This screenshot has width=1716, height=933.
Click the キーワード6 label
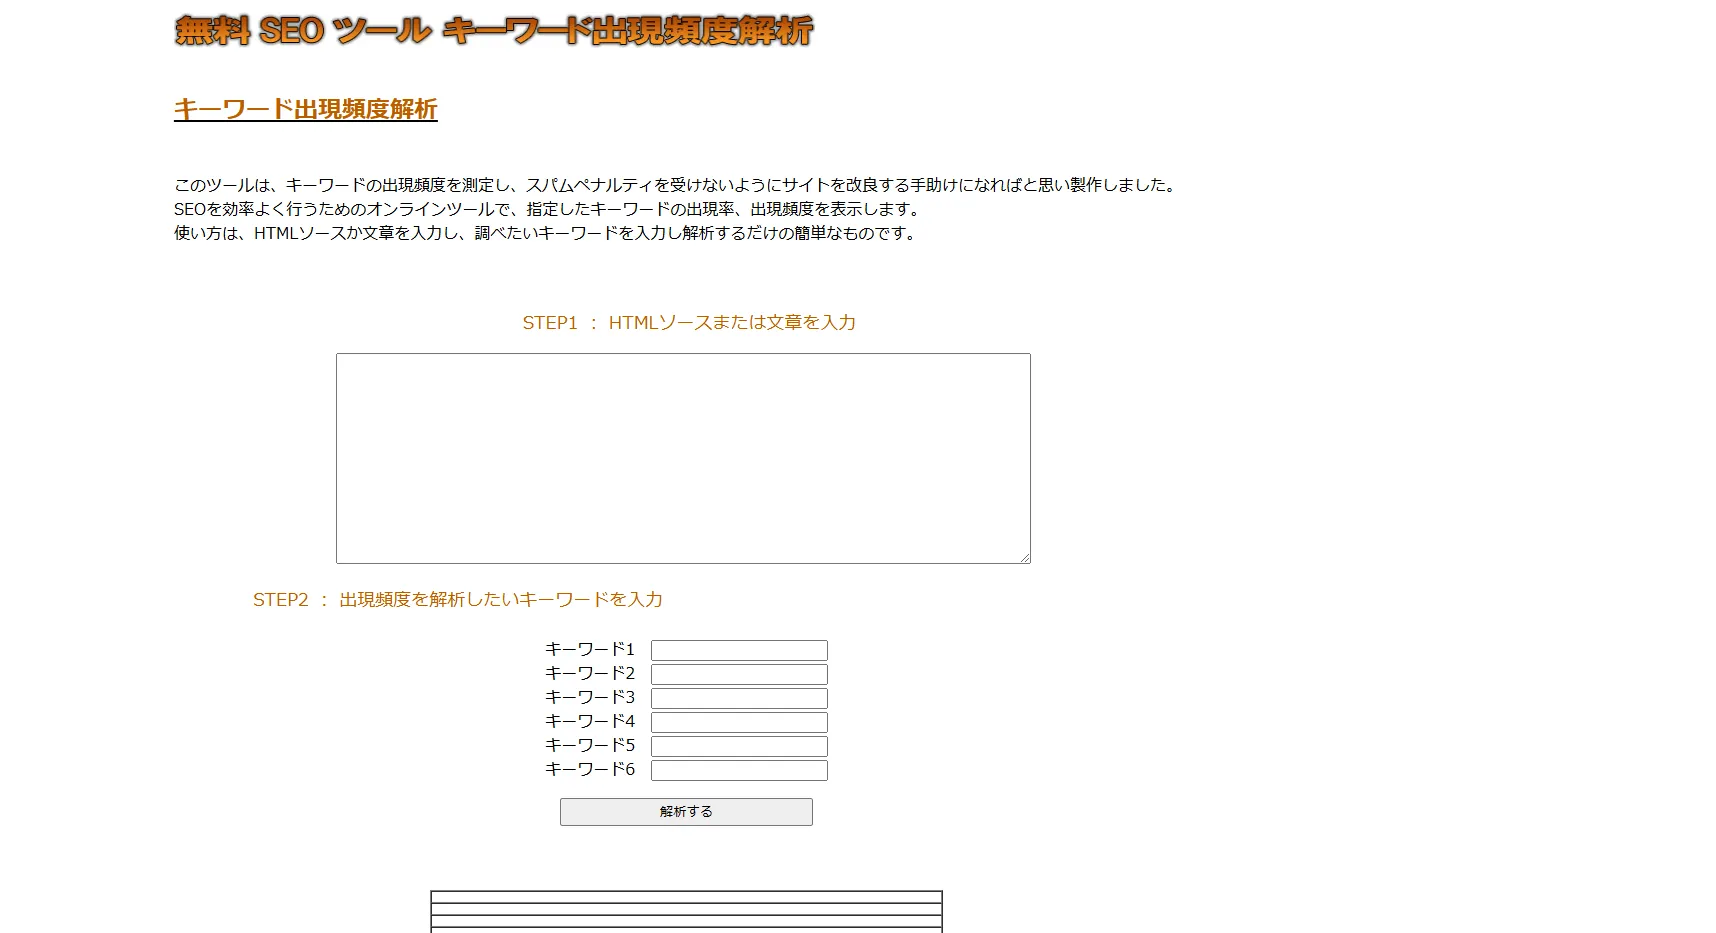tap(590, 769)
